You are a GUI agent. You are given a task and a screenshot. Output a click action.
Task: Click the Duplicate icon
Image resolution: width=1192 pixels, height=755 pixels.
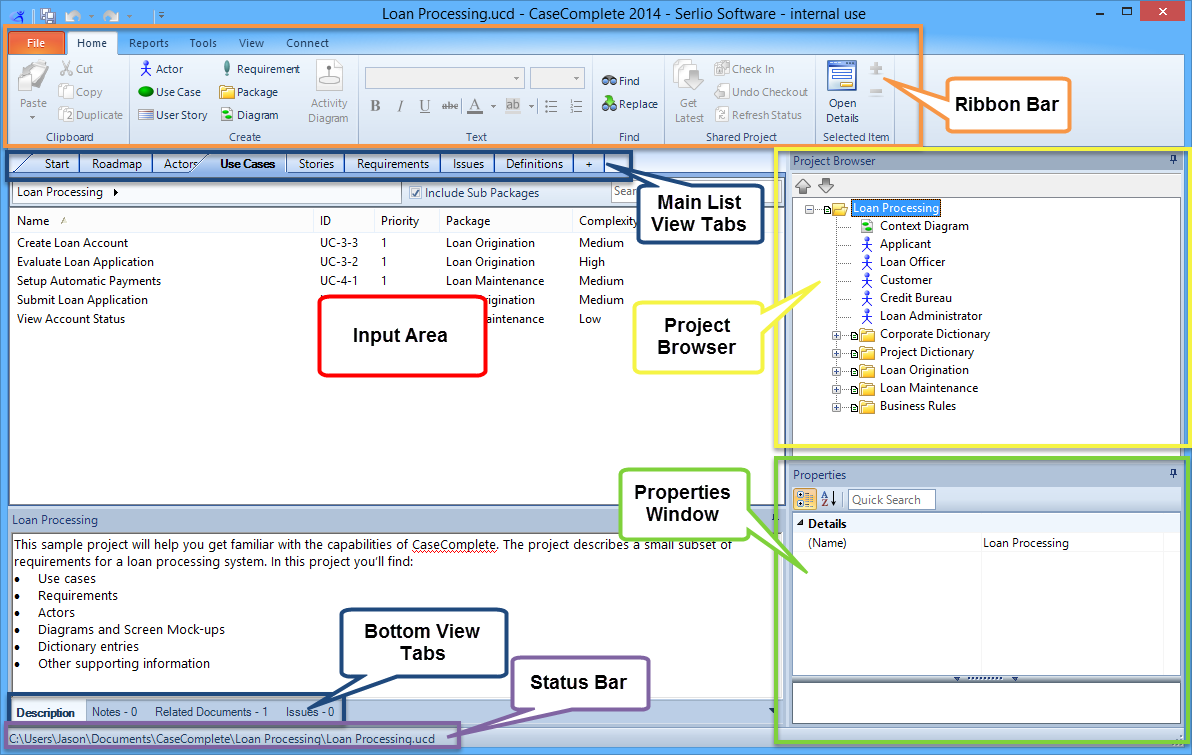coord(67,115)
